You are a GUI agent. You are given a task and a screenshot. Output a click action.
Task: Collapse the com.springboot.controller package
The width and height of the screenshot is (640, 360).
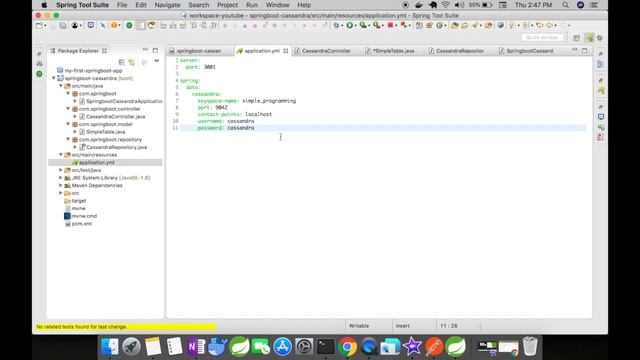[x=68, y=109]
